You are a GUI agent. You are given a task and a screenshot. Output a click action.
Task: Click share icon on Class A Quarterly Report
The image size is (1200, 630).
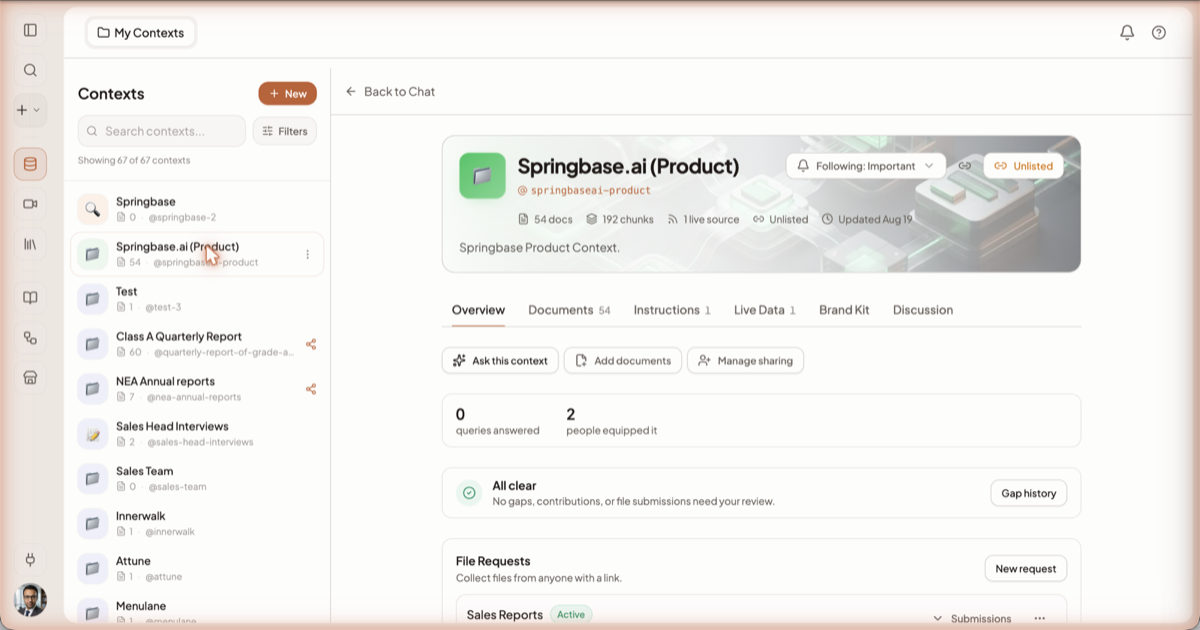pyautogui.click(x=311, y=344)
